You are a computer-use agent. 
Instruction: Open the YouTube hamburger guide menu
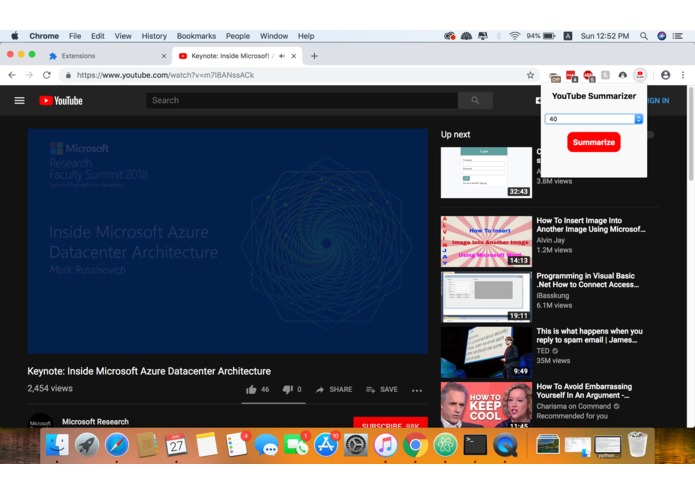point(20,101)
